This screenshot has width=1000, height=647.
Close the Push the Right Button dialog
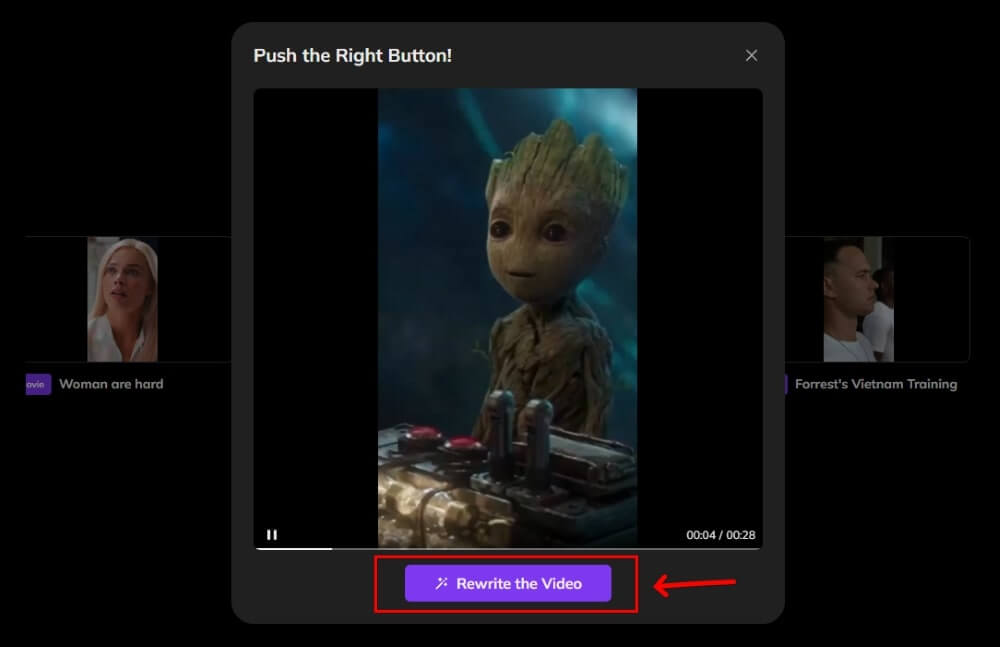pos(751,56)
